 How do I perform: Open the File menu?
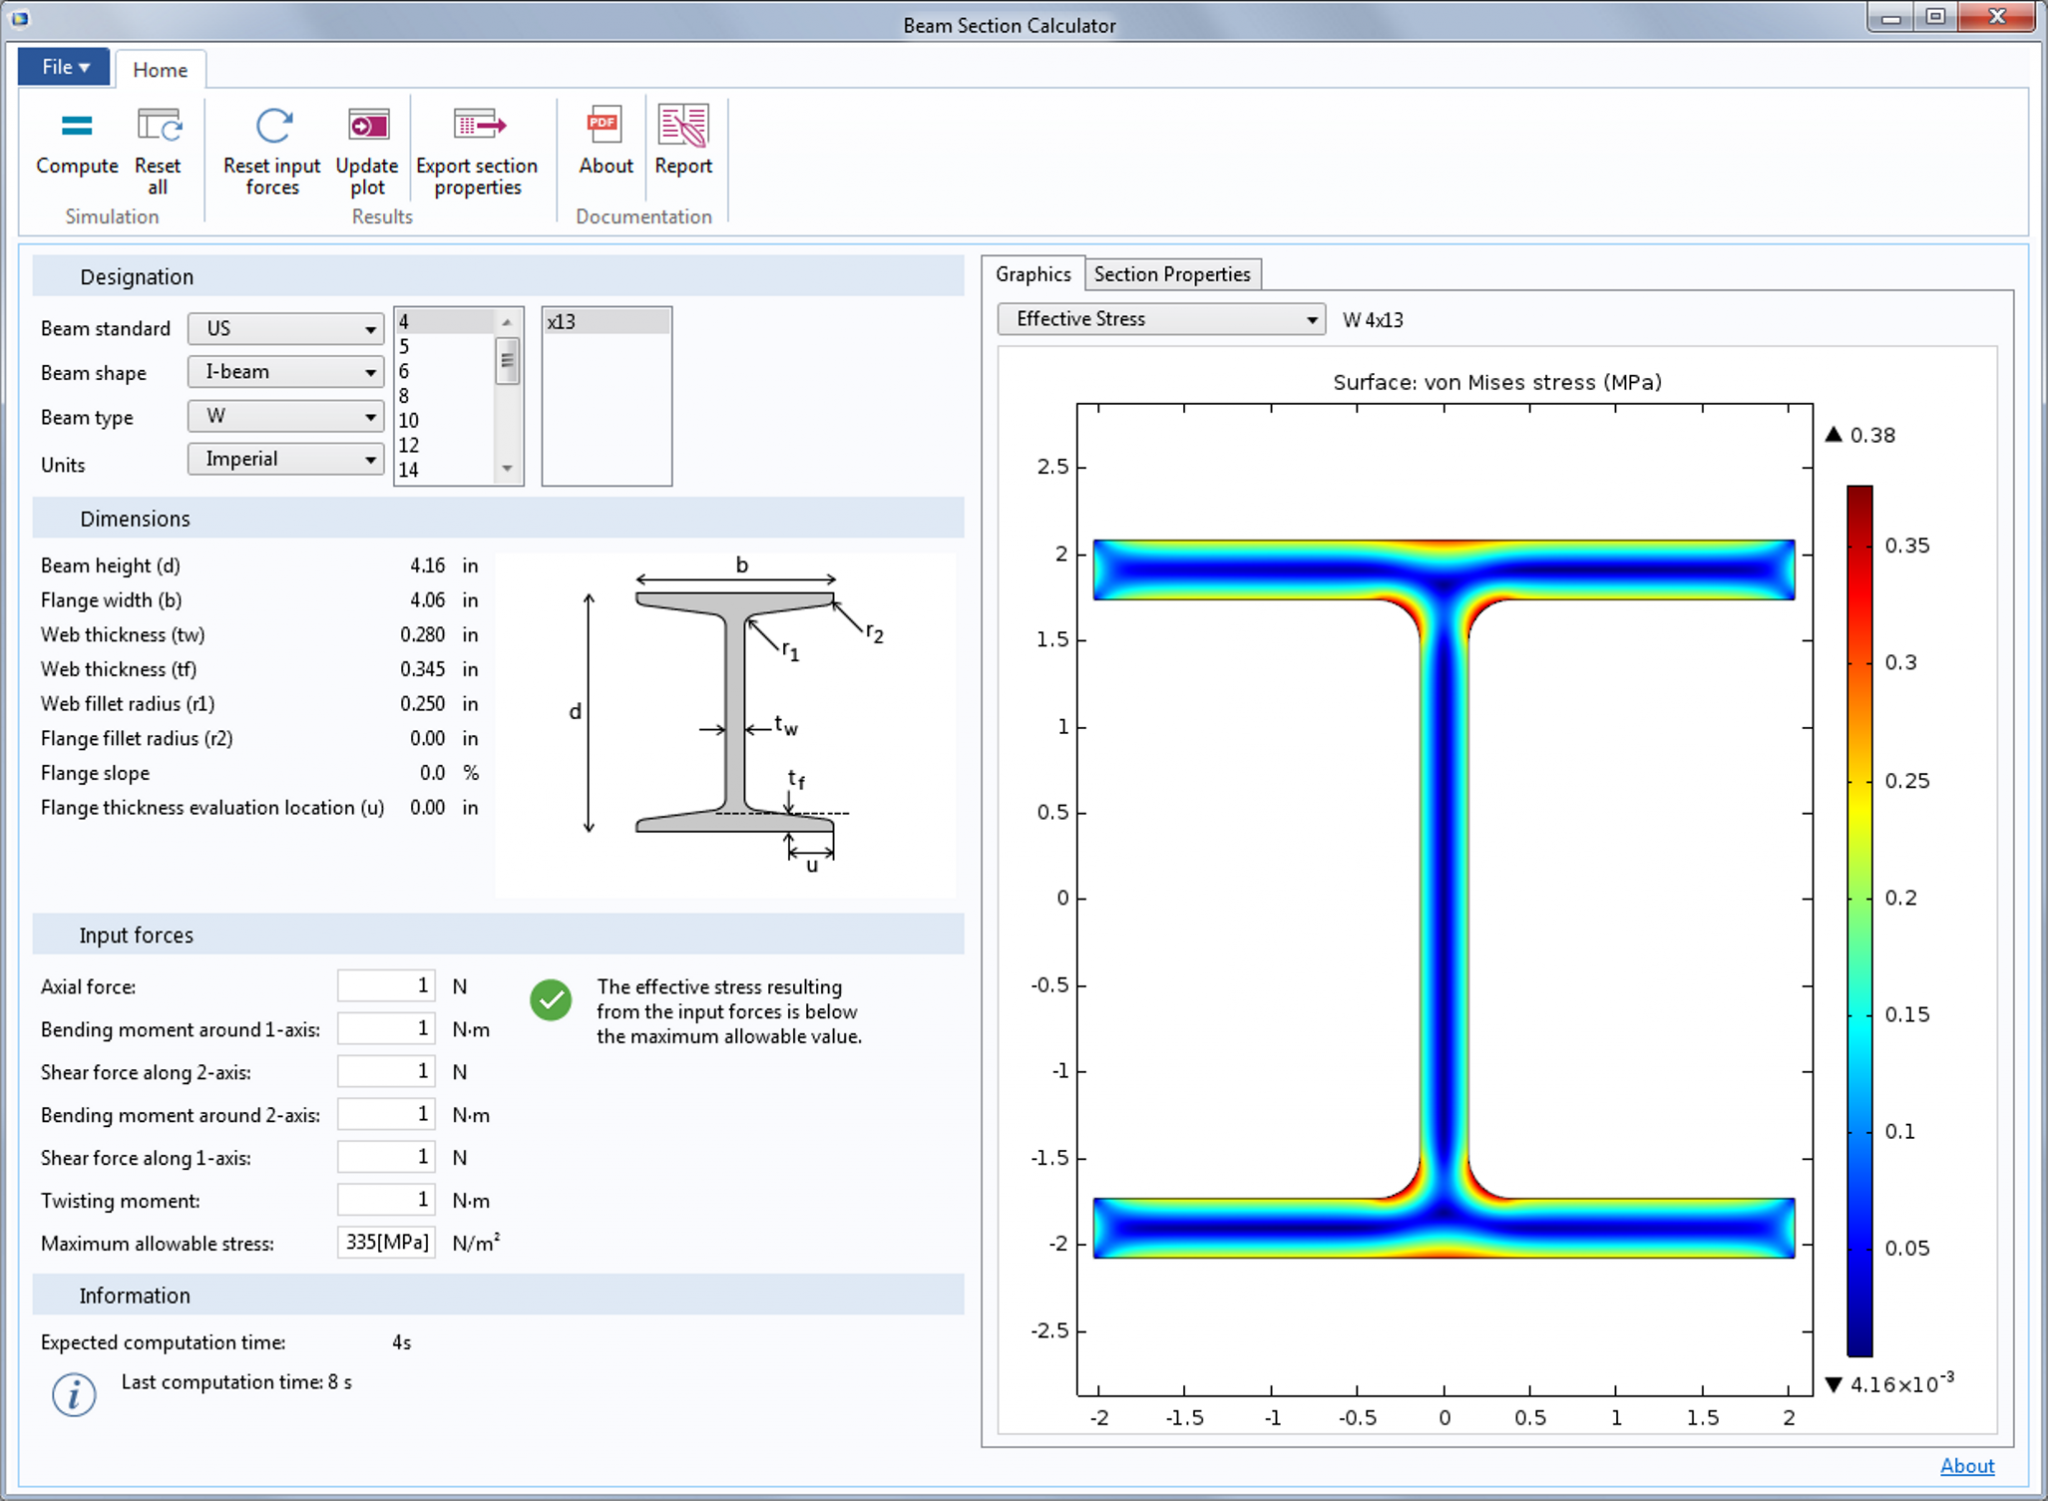tap(62, 67)
